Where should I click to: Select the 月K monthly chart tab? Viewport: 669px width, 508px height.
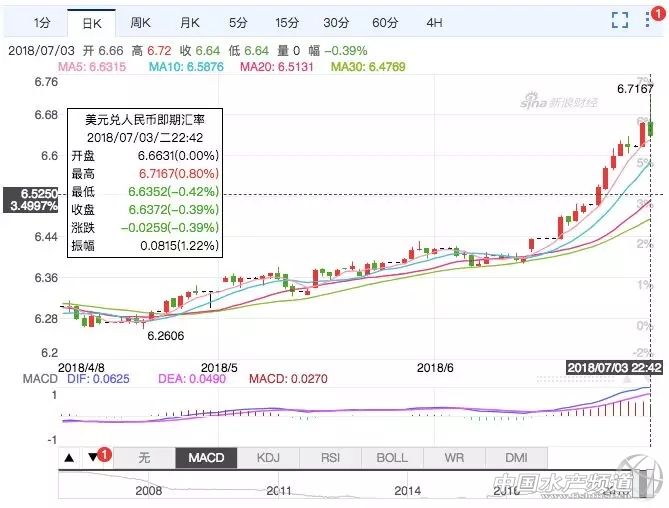coord(190,22)
